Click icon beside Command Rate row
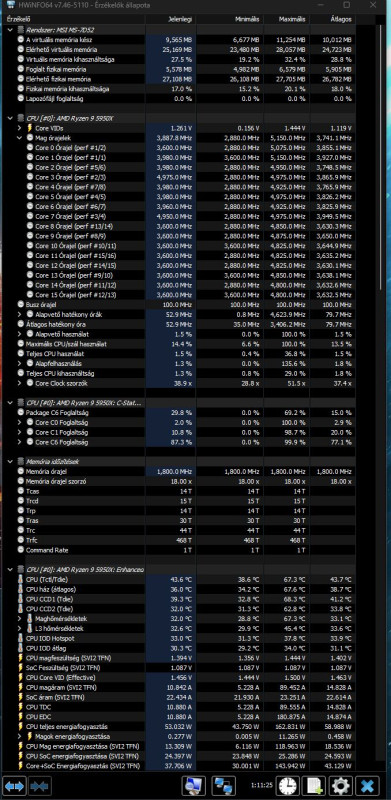 (20, 551)
